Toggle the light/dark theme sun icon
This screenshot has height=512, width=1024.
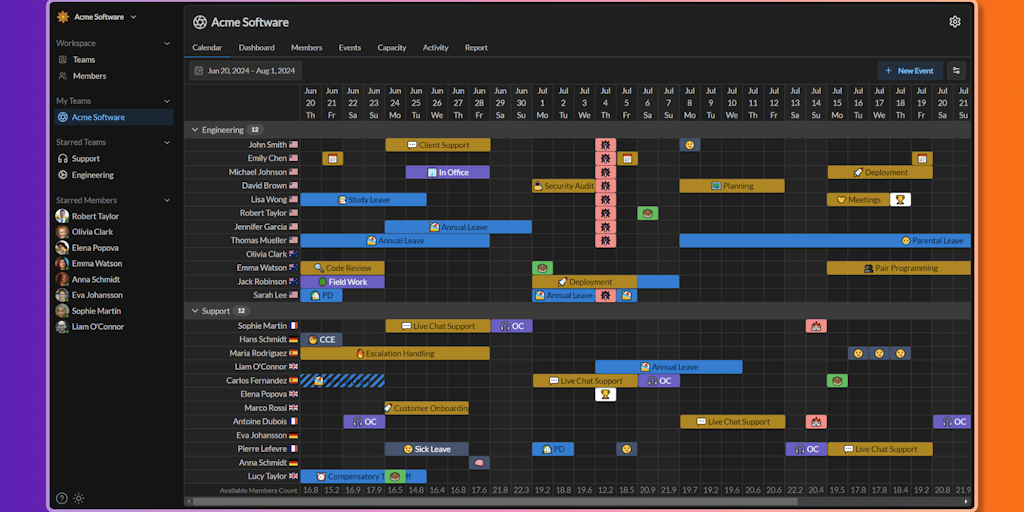pyautogui.click(x=79, y=498)
